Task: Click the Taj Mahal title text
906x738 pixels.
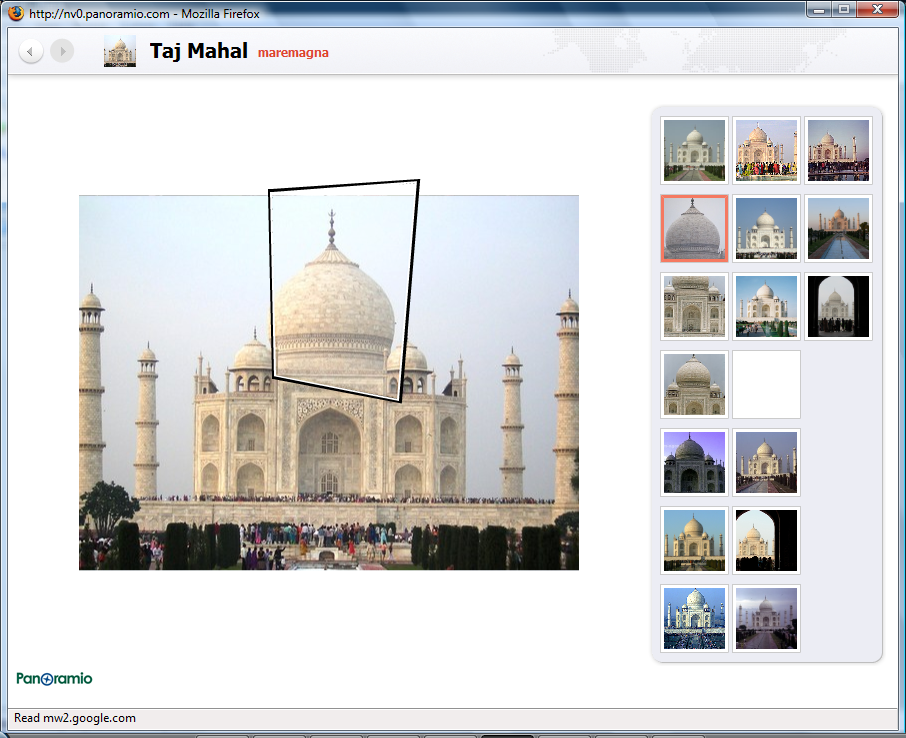Action: pyautogui.click(x=198, y=51)
